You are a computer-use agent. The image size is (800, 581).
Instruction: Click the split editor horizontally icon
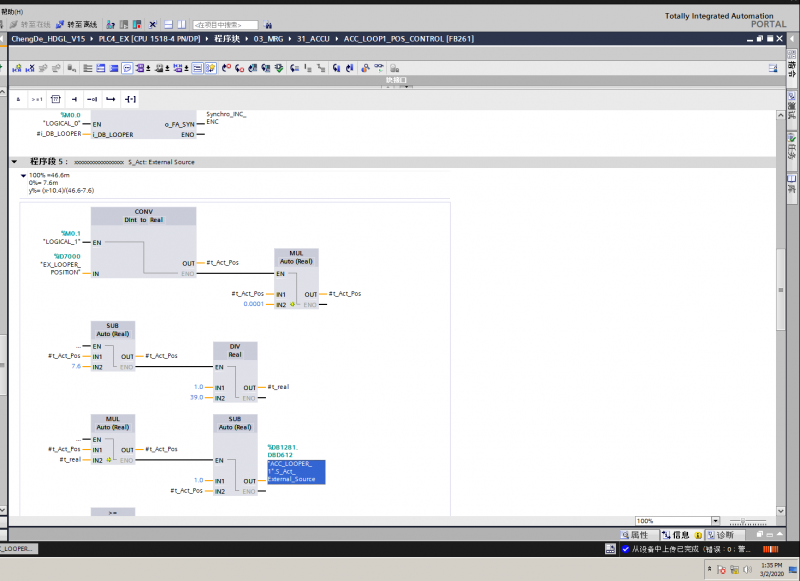tap(169, 24)
